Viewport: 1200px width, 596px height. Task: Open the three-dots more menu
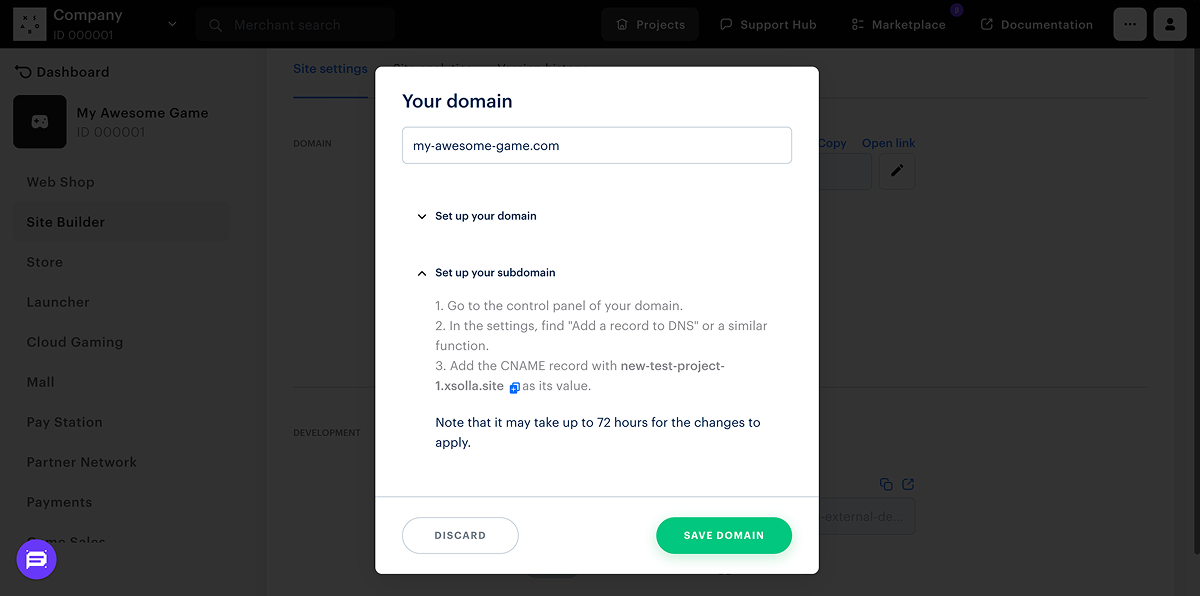(x=1130, y=24)
